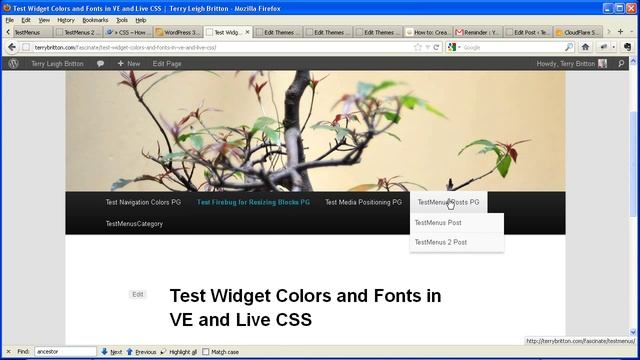Click Highlight all in find bar

179,351
